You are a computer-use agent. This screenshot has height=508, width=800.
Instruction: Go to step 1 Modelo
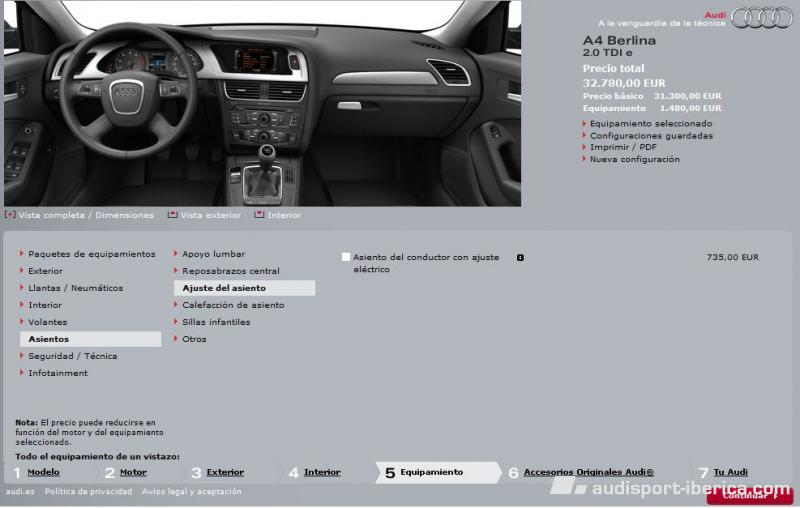(x=43, y=472)
